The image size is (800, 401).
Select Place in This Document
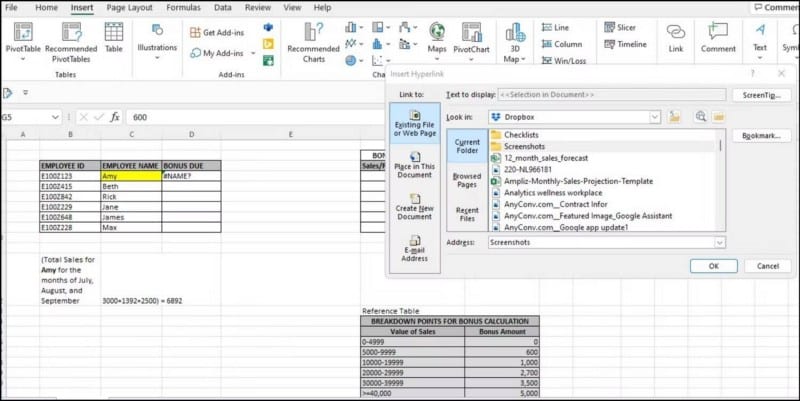pos(414,163)
